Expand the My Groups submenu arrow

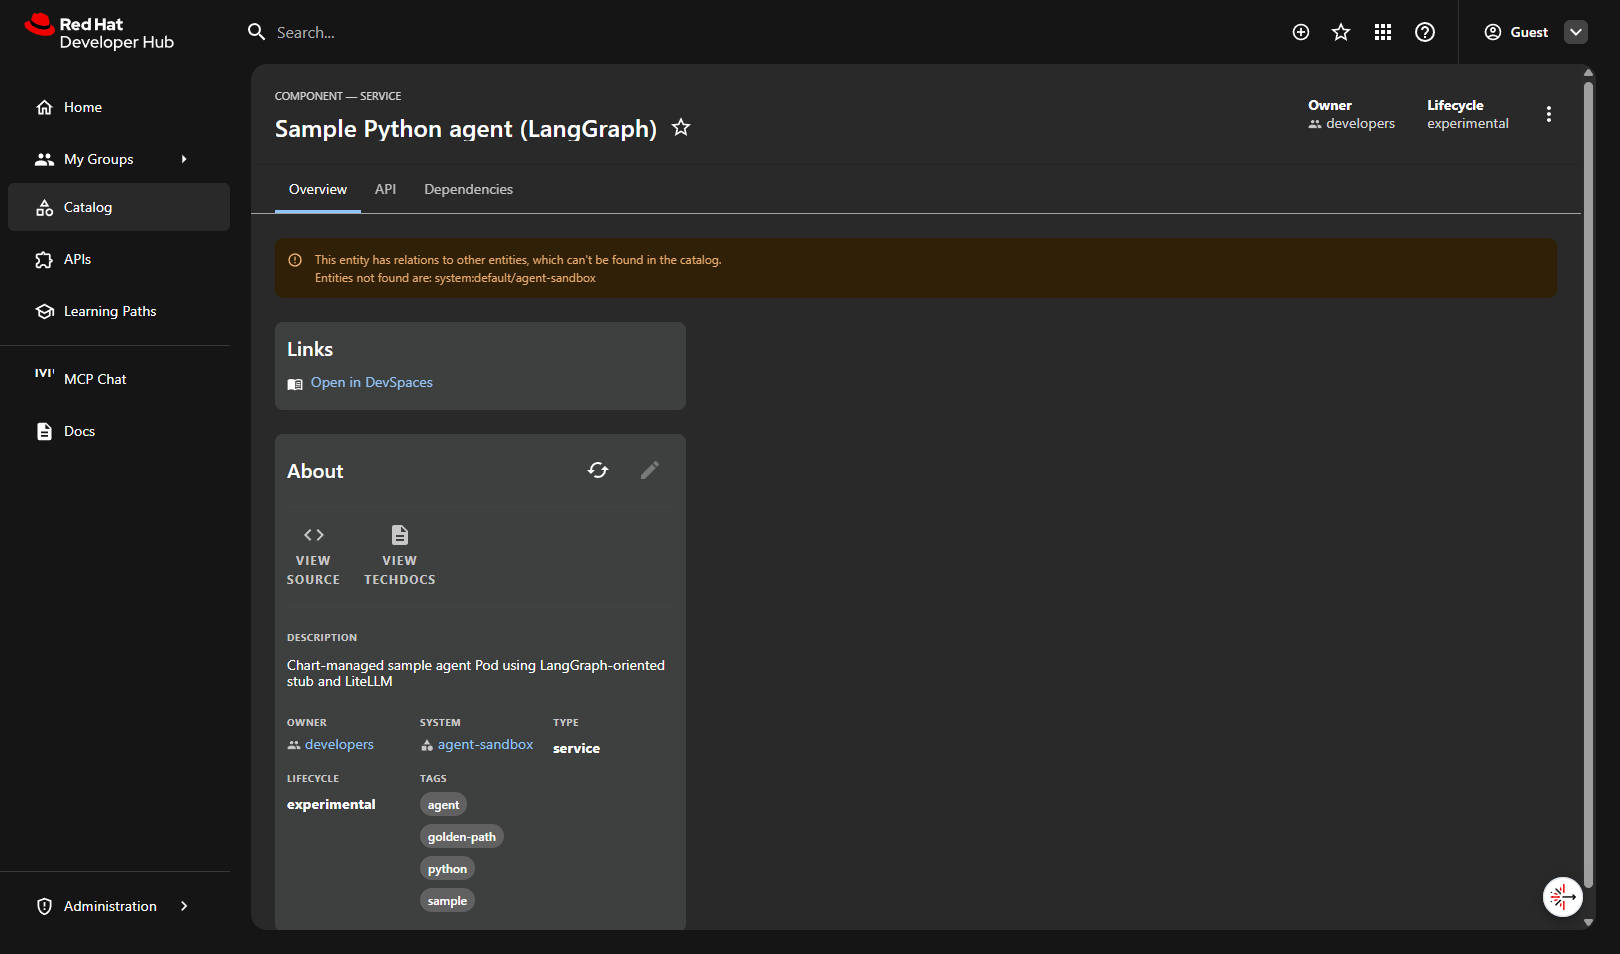[x=184, y=159]
